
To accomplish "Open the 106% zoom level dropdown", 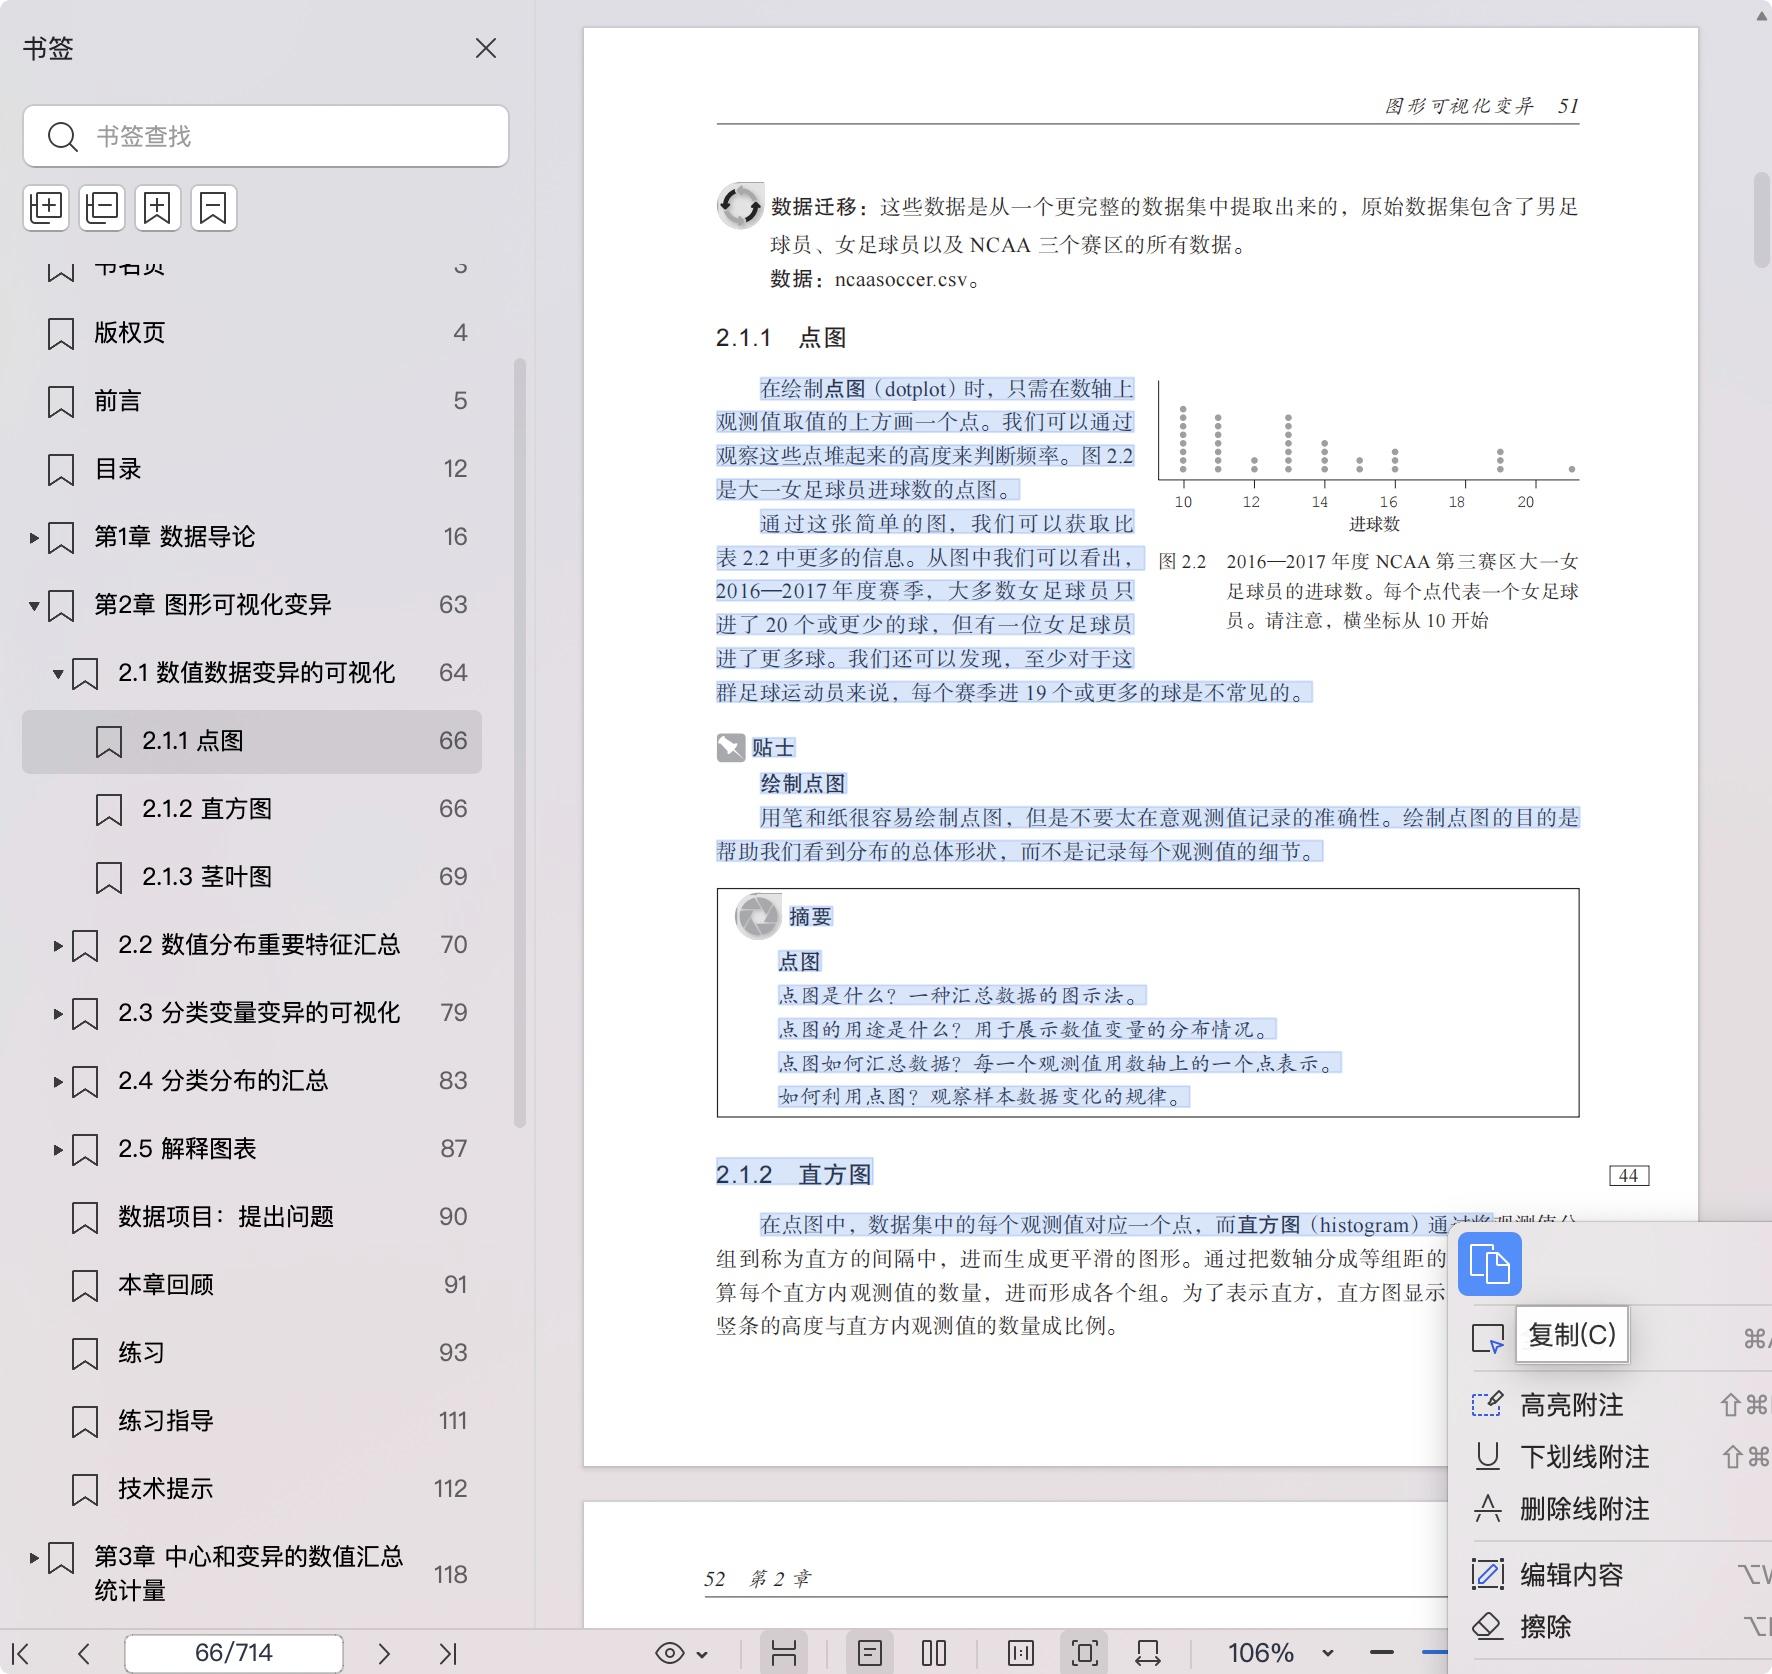I will pyautogui.click(x=1327, y=1654).
